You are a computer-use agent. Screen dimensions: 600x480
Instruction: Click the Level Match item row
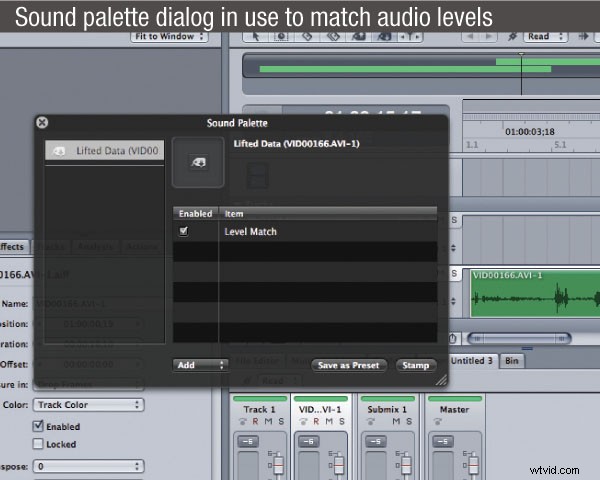pyautogui.click(x=305, y=231)
